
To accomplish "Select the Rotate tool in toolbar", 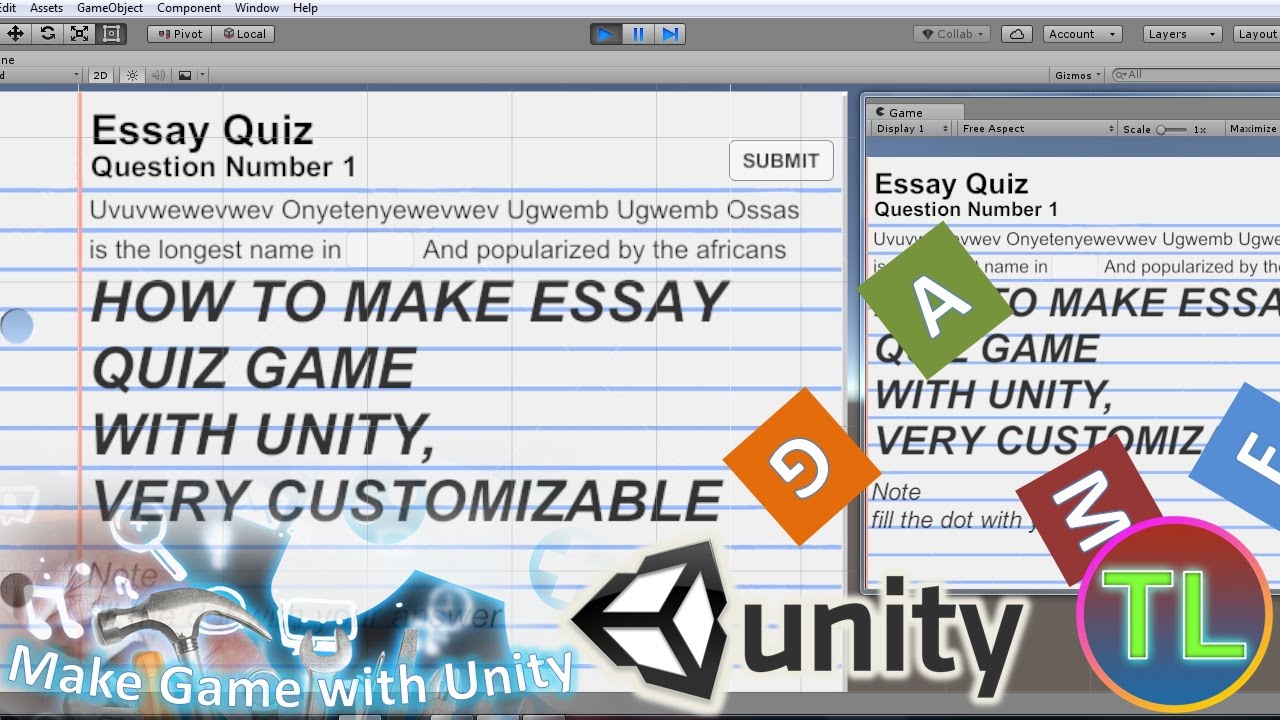I will coord(47,33).
